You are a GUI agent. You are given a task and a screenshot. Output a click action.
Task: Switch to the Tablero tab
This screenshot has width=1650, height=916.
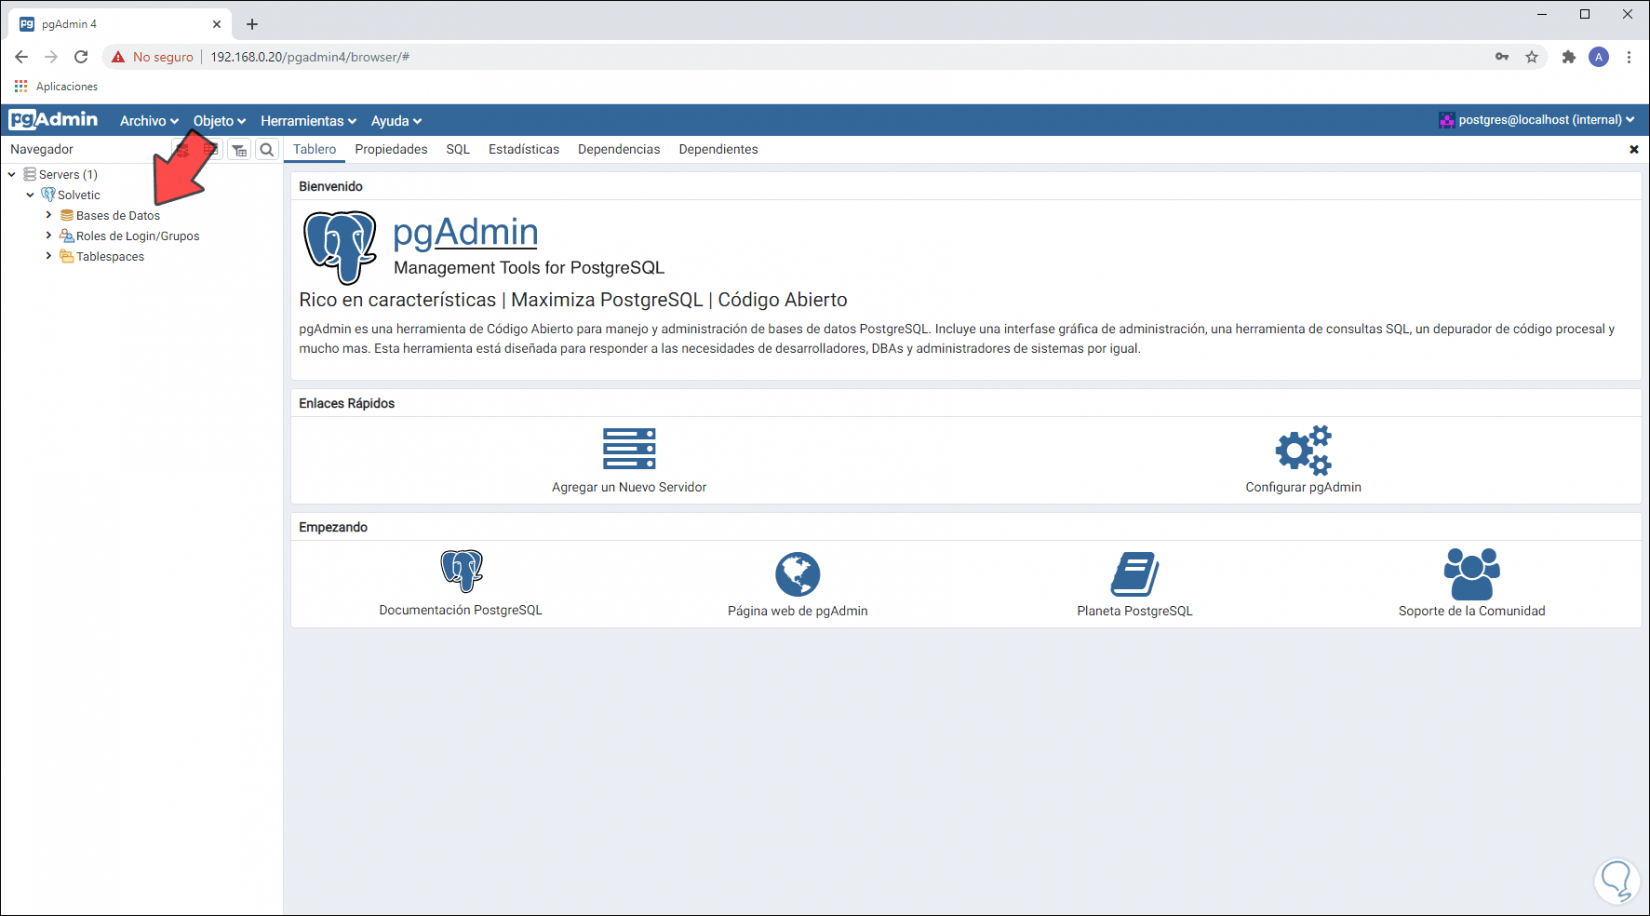pos(315,150)
